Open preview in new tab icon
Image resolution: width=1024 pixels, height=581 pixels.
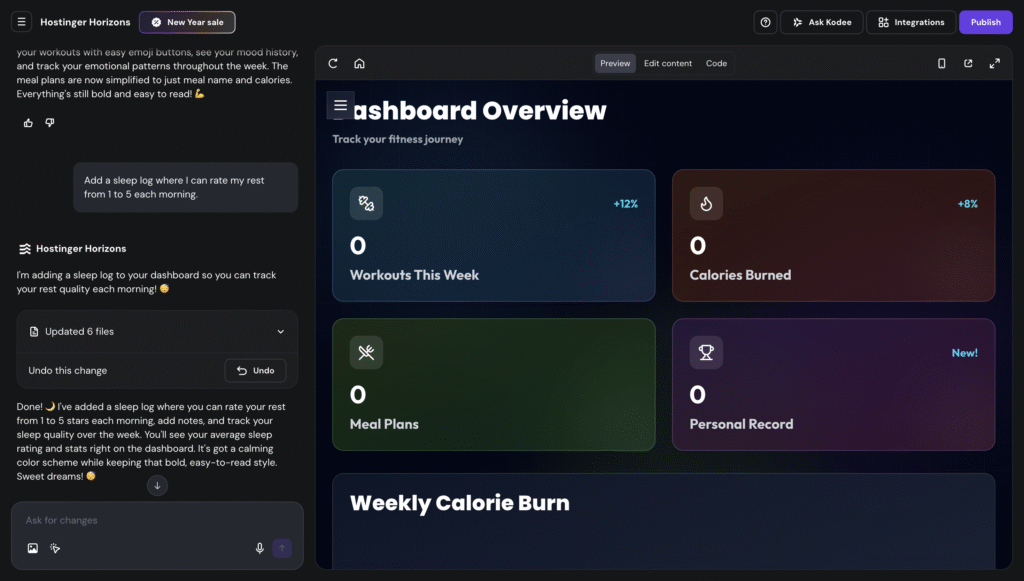(x=968, y=62)
